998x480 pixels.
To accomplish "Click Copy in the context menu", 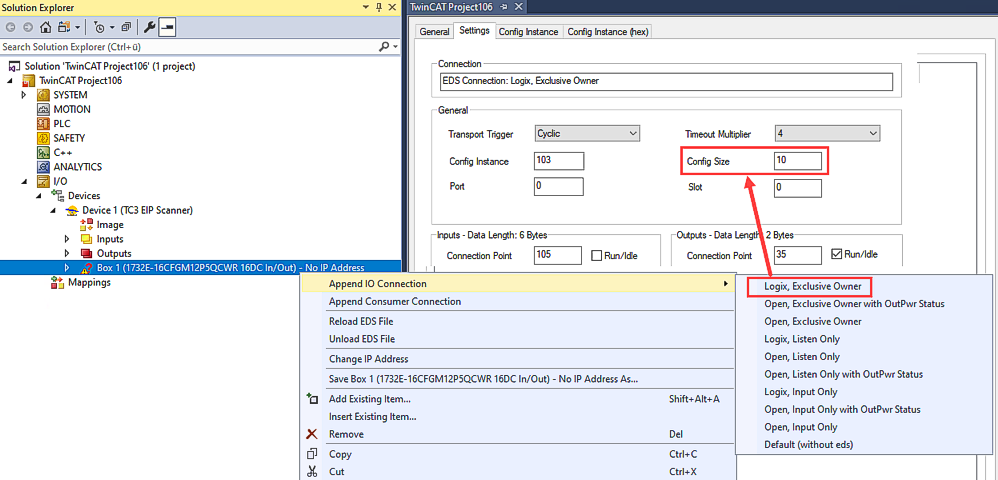I will pyautogui.click(x=340, y=455).
